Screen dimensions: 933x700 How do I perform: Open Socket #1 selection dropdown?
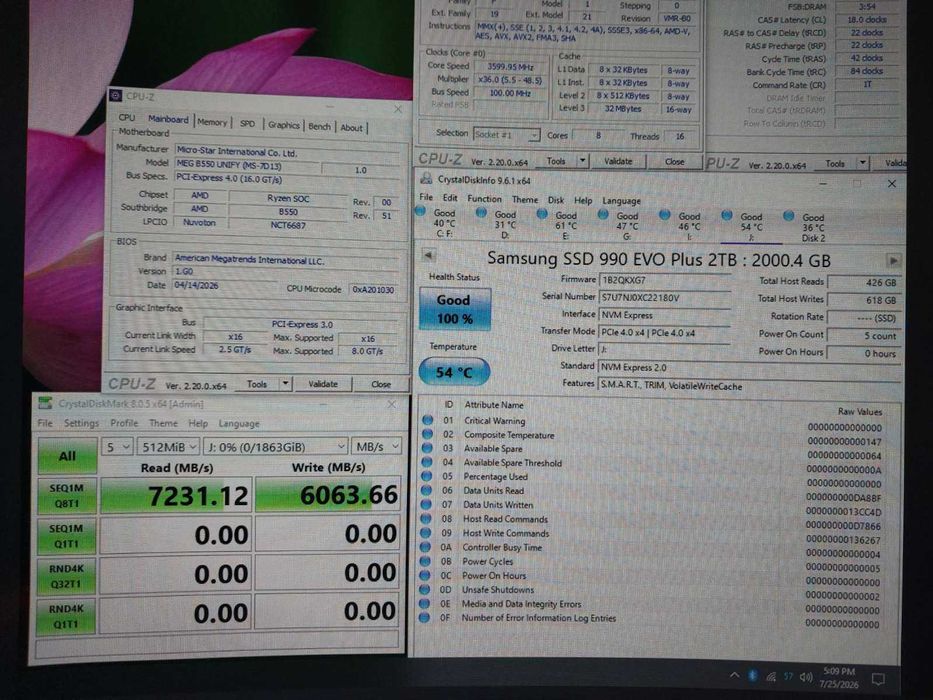pyautogui.click(x=506, y=135)
